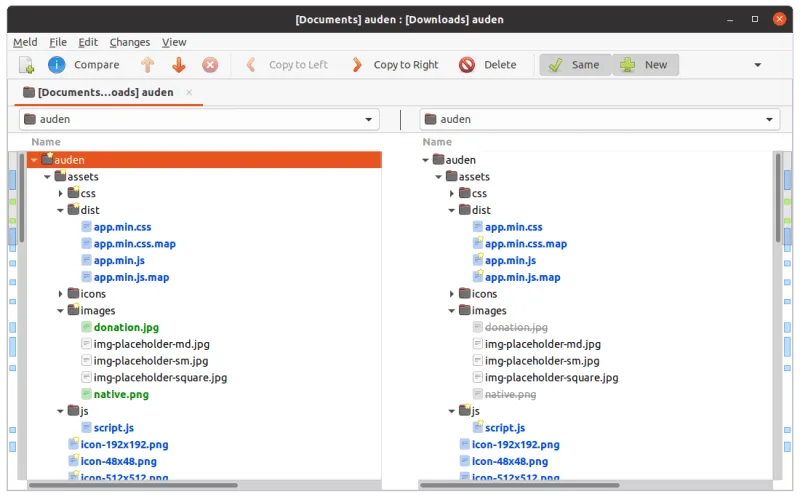Select the css folder icon in left pane

(x=73, y=193)
